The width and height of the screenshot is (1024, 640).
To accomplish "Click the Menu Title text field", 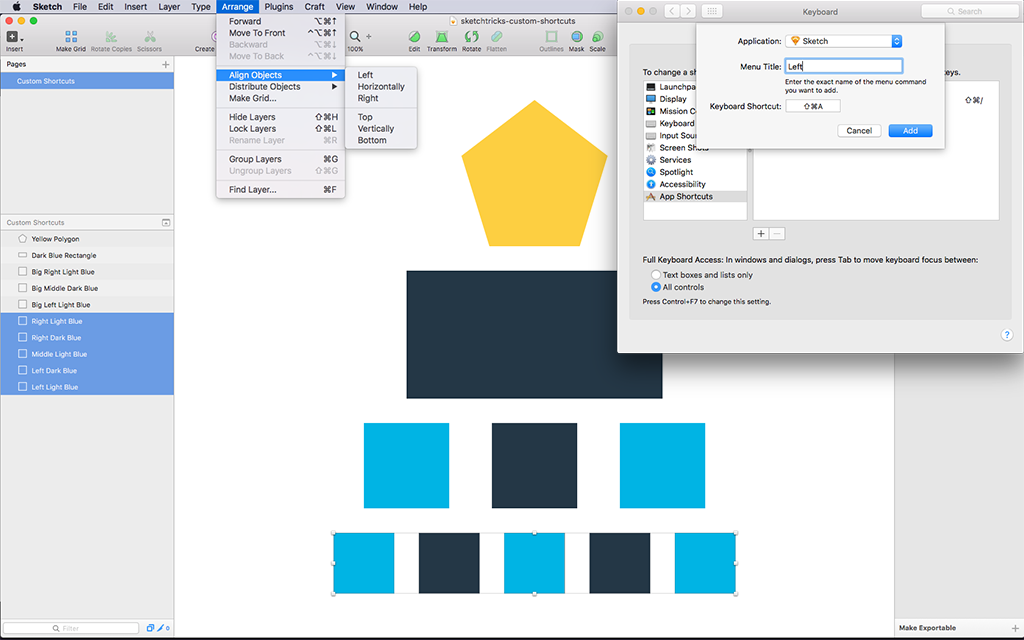I will tap(844, 66).
